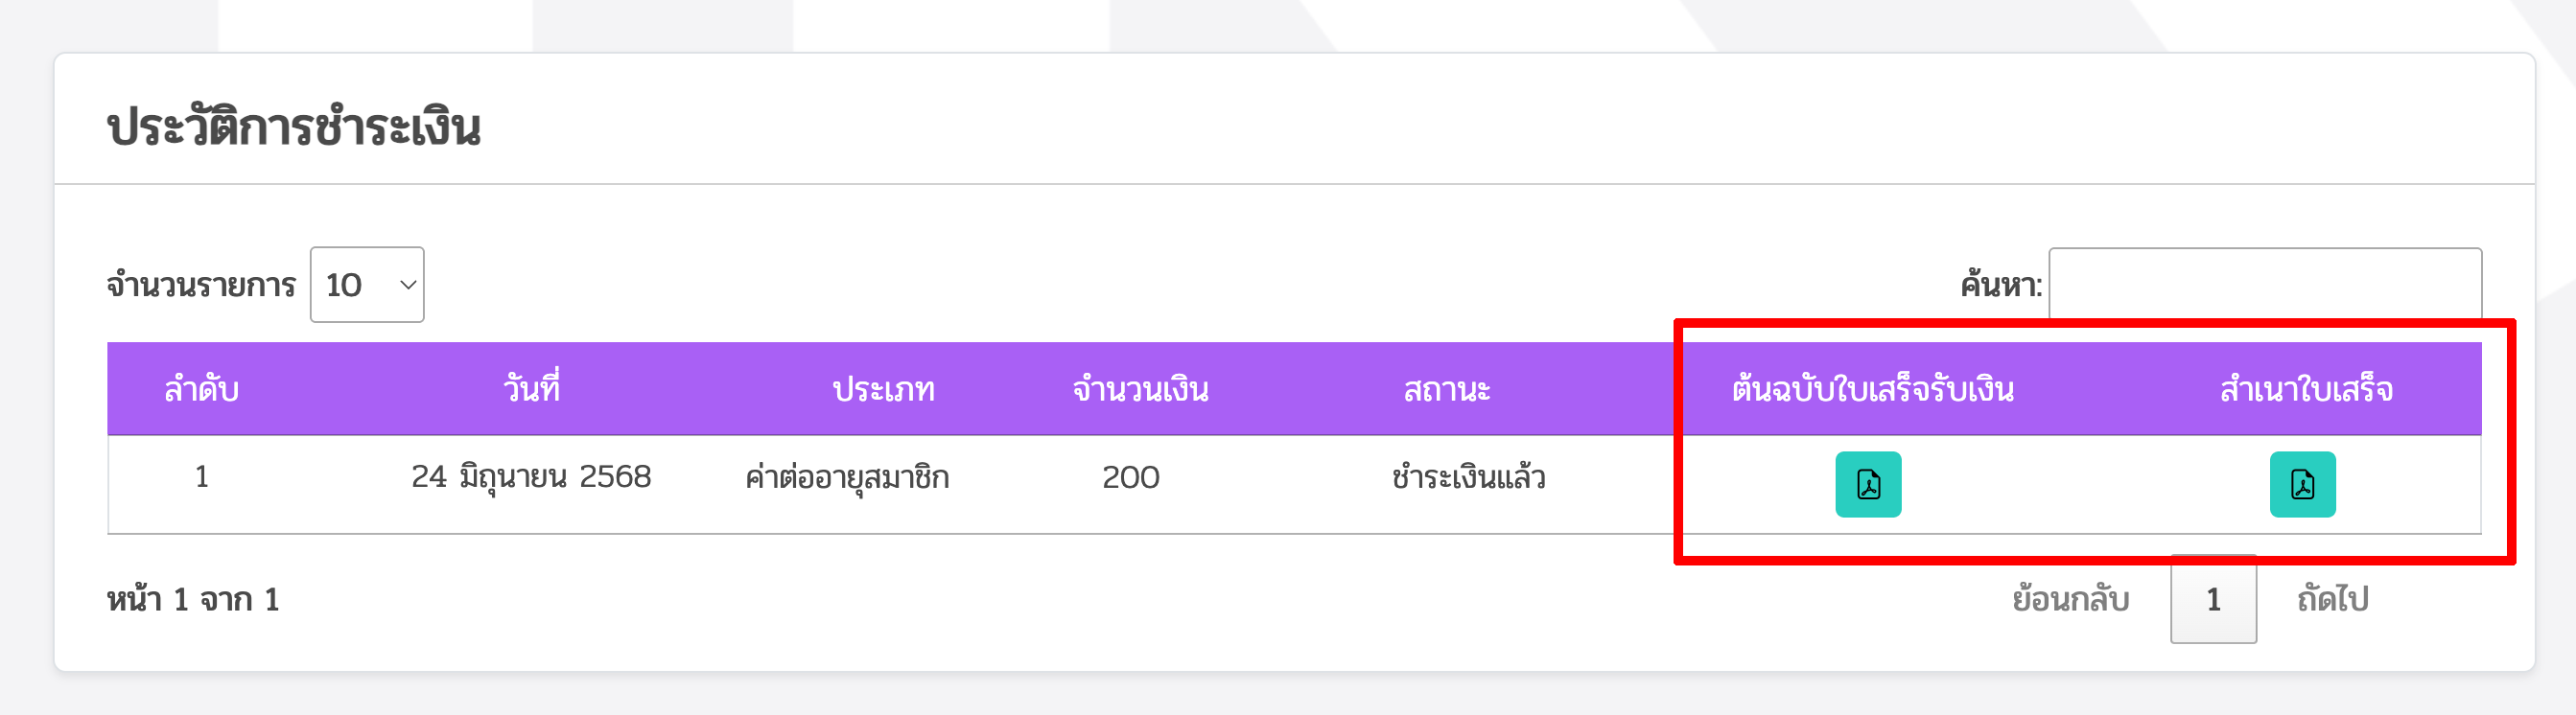Click the amount 200 cell
2576x715 pixels.
click(x=1131, y=478)
